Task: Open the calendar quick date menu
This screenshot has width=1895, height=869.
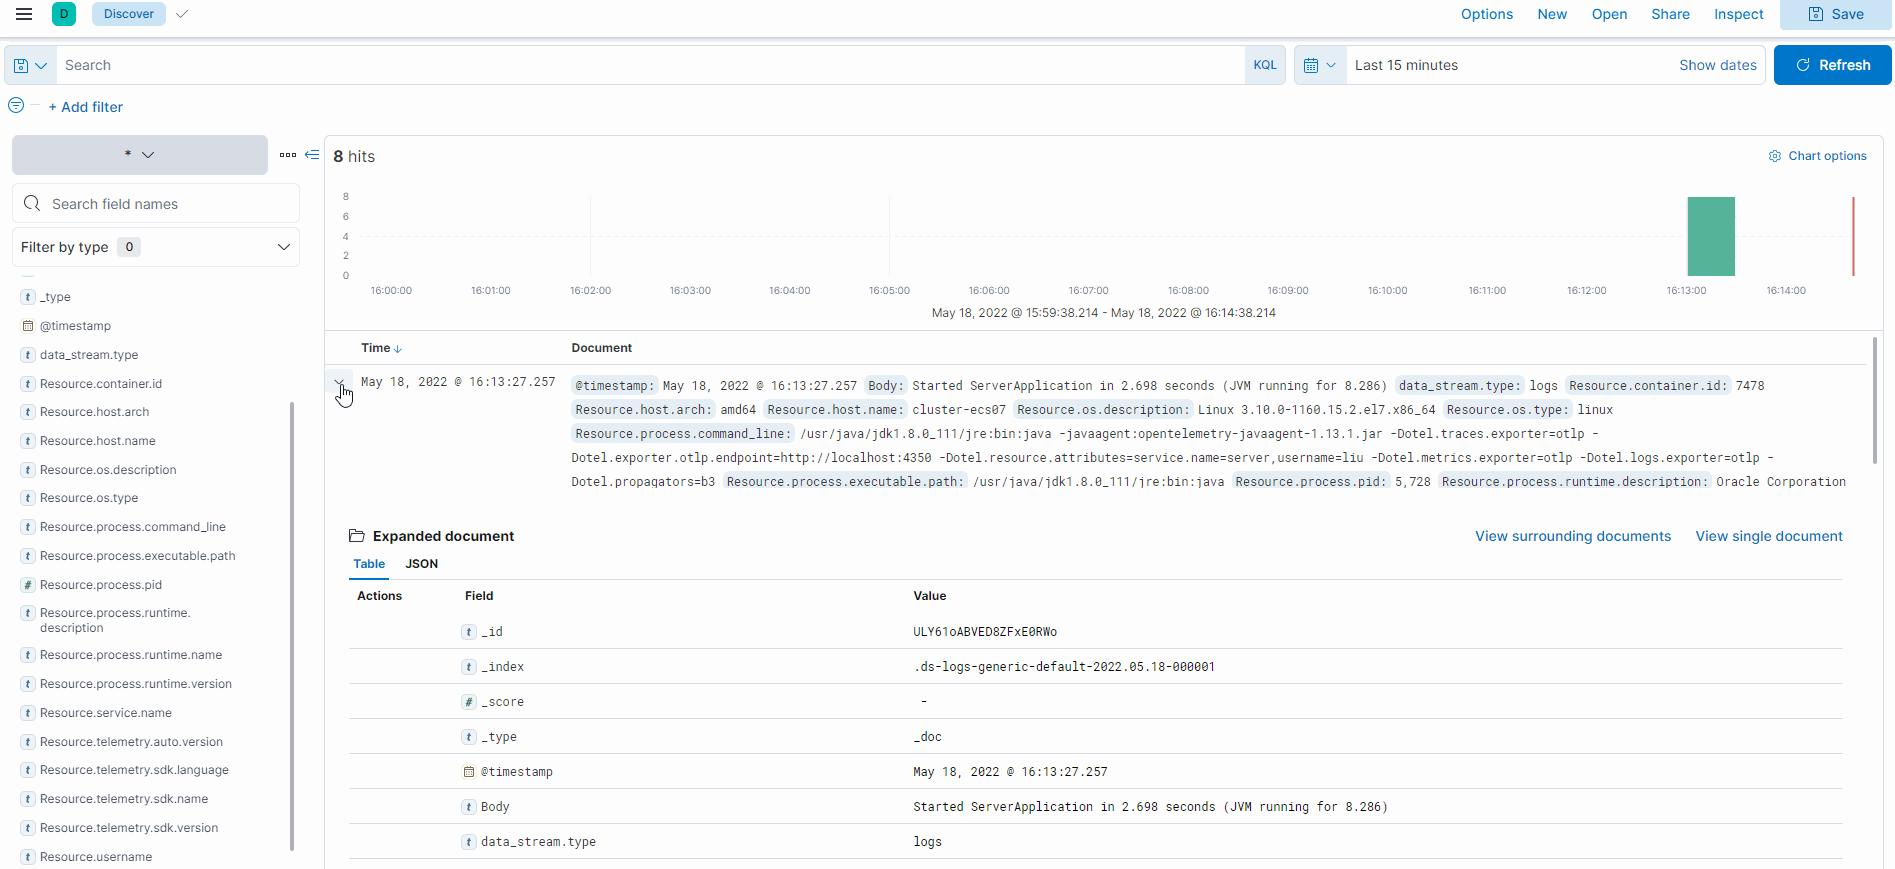Action: (x=1320, y=65)
